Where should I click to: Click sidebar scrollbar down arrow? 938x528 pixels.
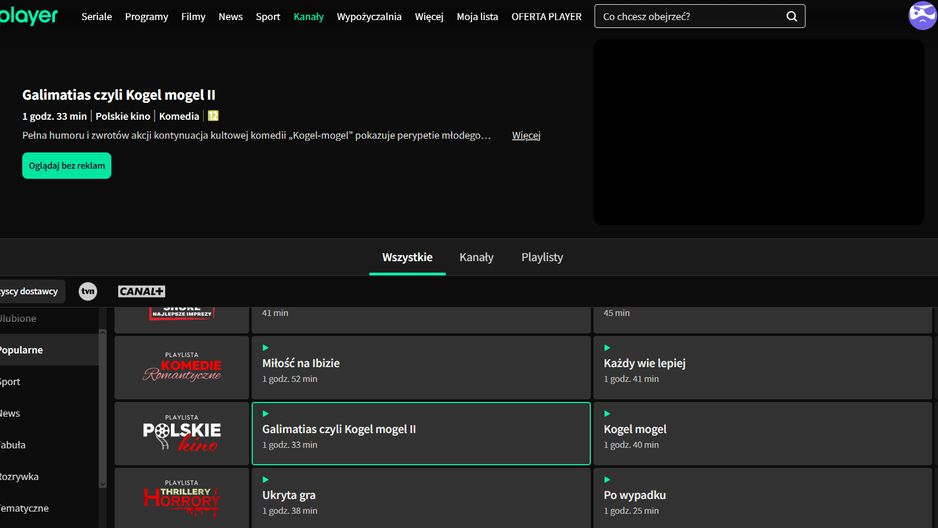click(102, 484)
